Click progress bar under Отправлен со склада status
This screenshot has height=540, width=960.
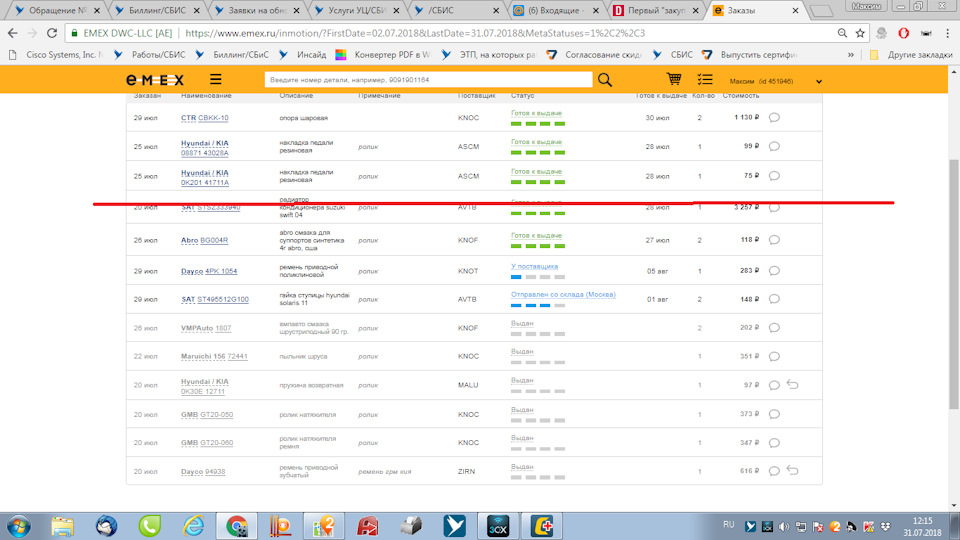tap(538, 305)
